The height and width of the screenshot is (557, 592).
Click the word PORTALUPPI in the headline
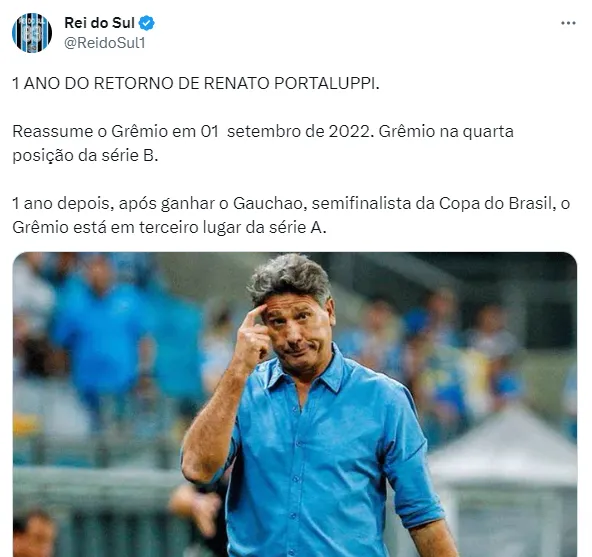click(x=327, y=83)
